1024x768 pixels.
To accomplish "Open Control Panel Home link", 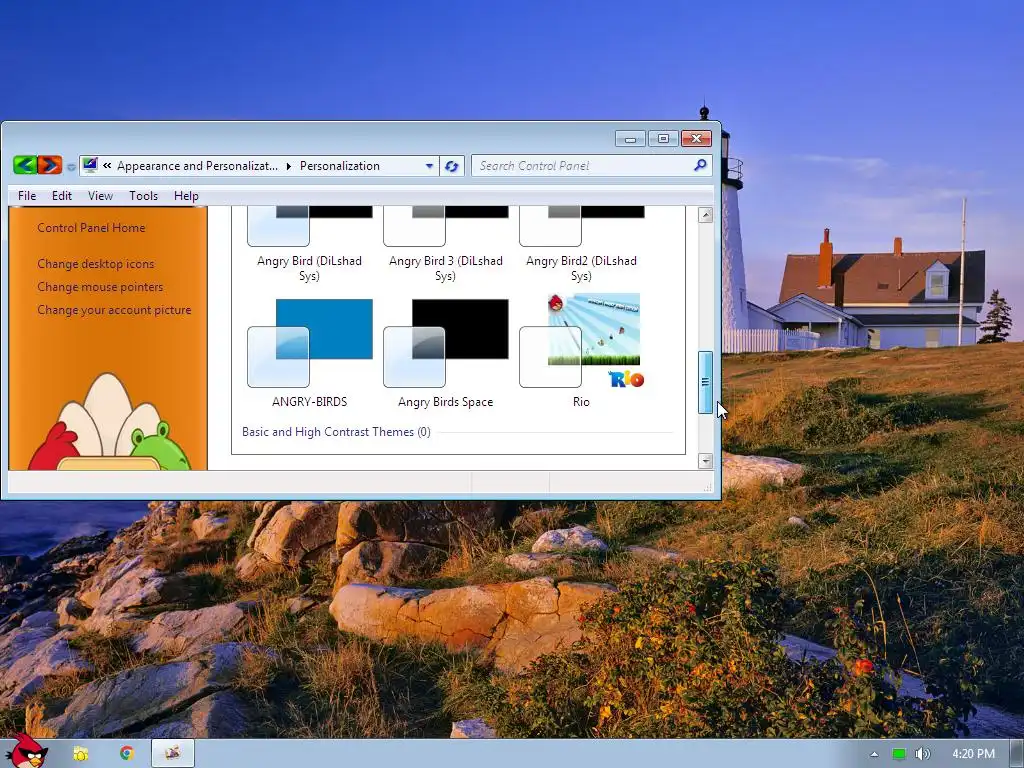I will point(91,228).
